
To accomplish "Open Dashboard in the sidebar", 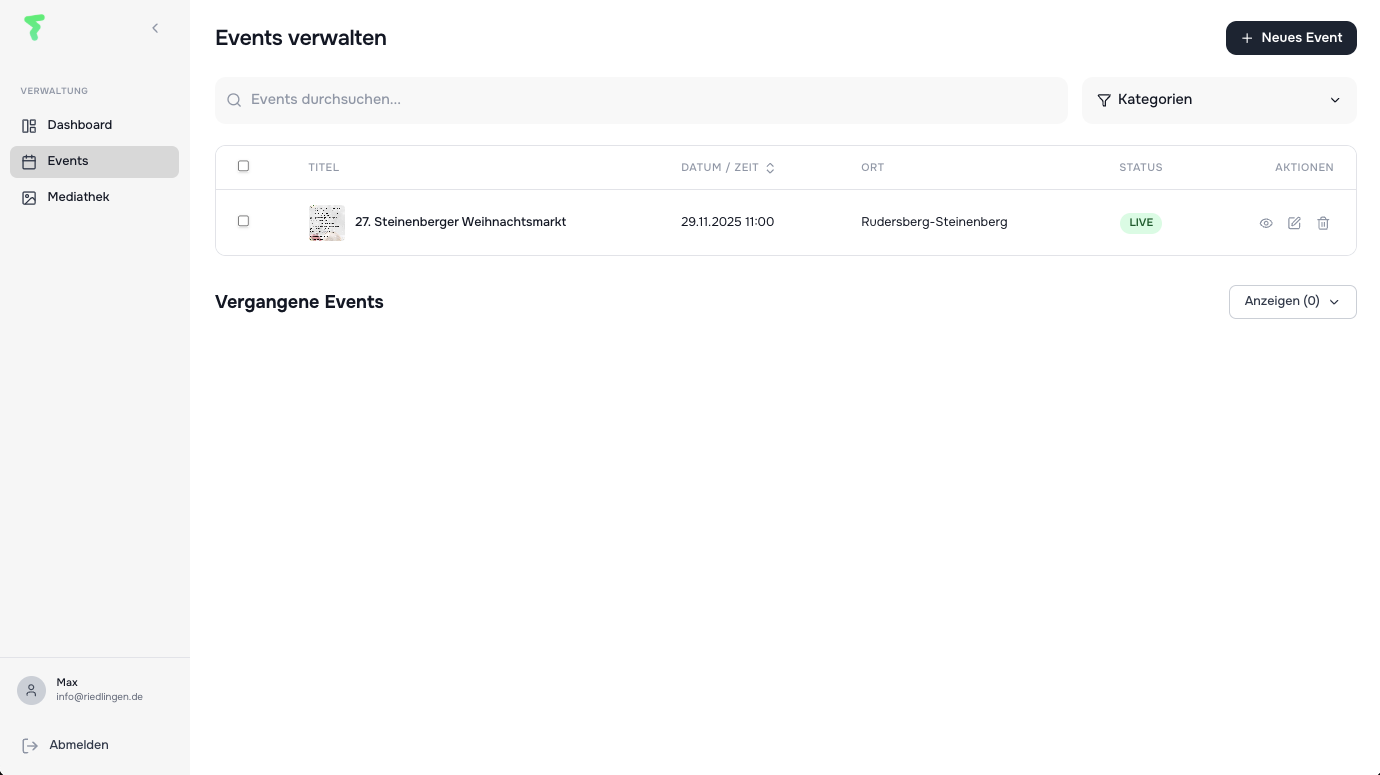I will [79, 125].
